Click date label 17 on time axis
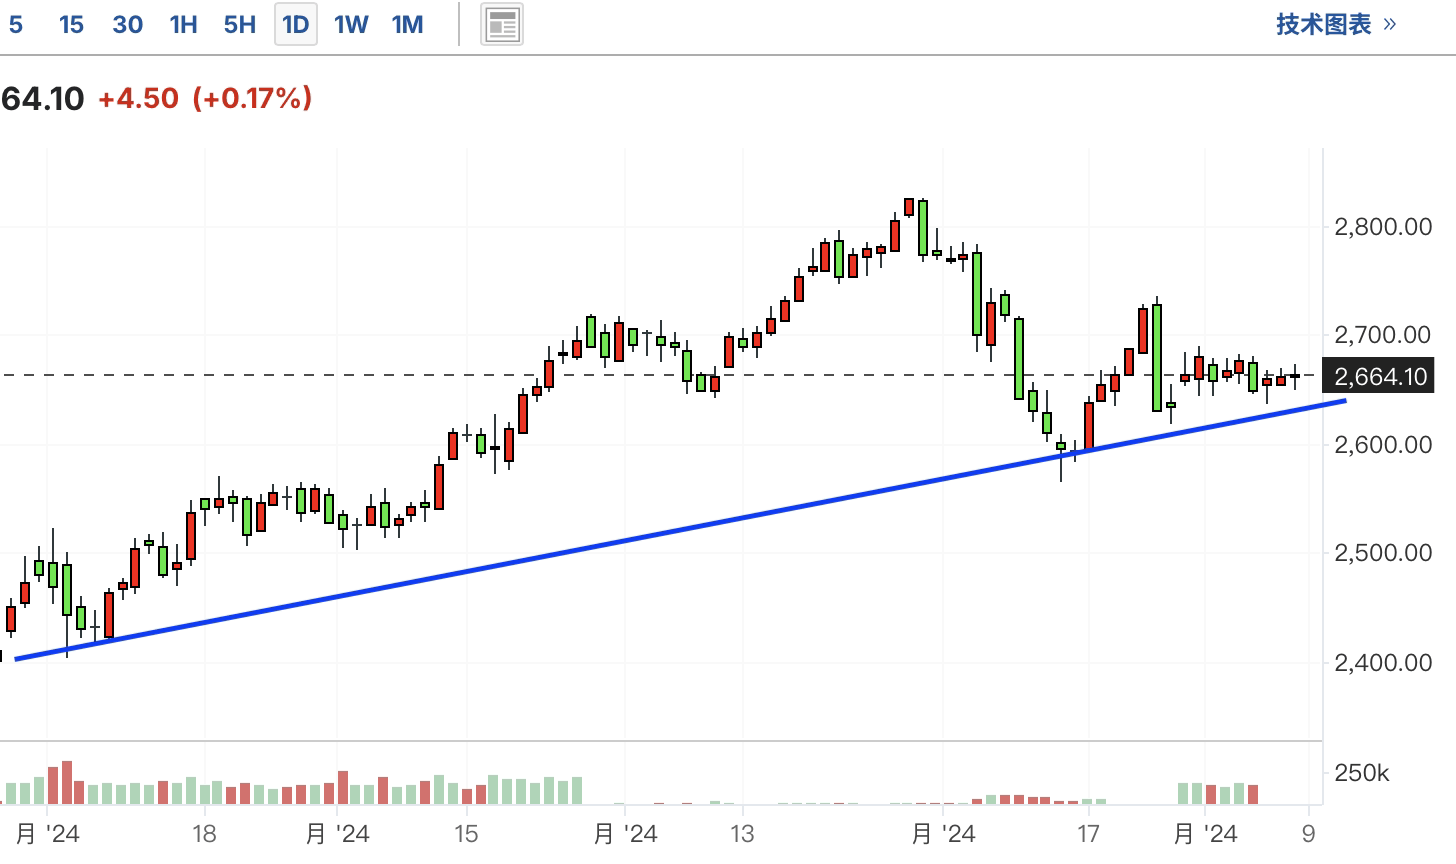The height and width of the screenshot is (864, 1456). point(1088,833)
